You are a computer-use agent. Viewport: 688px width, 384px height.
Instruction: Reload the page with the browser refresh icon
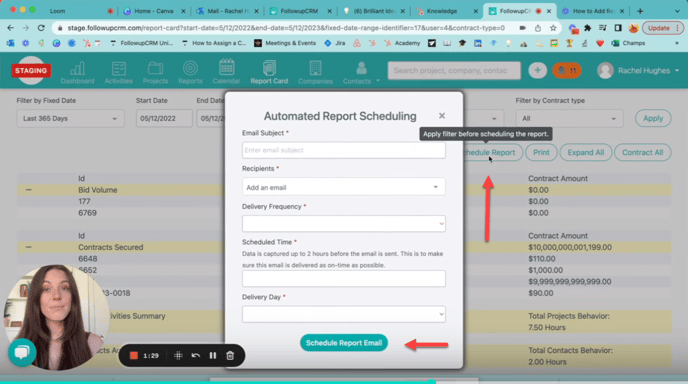[x=41, y=28]
